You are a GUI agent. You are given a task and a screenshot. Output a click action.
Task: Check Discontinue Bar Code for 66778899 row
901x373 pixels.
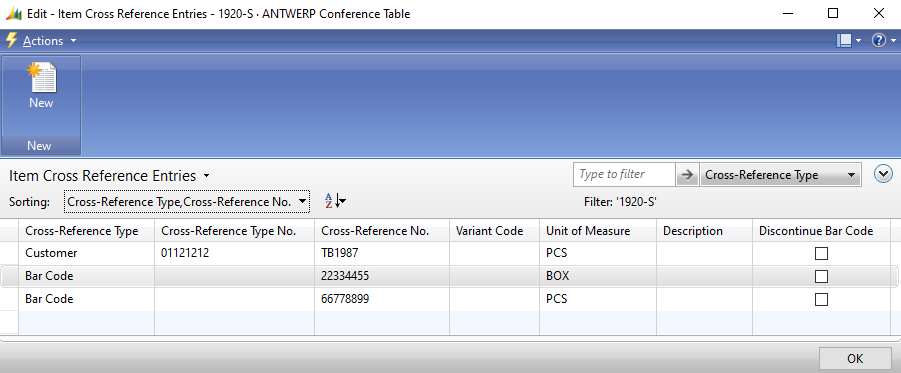(821, 299)
